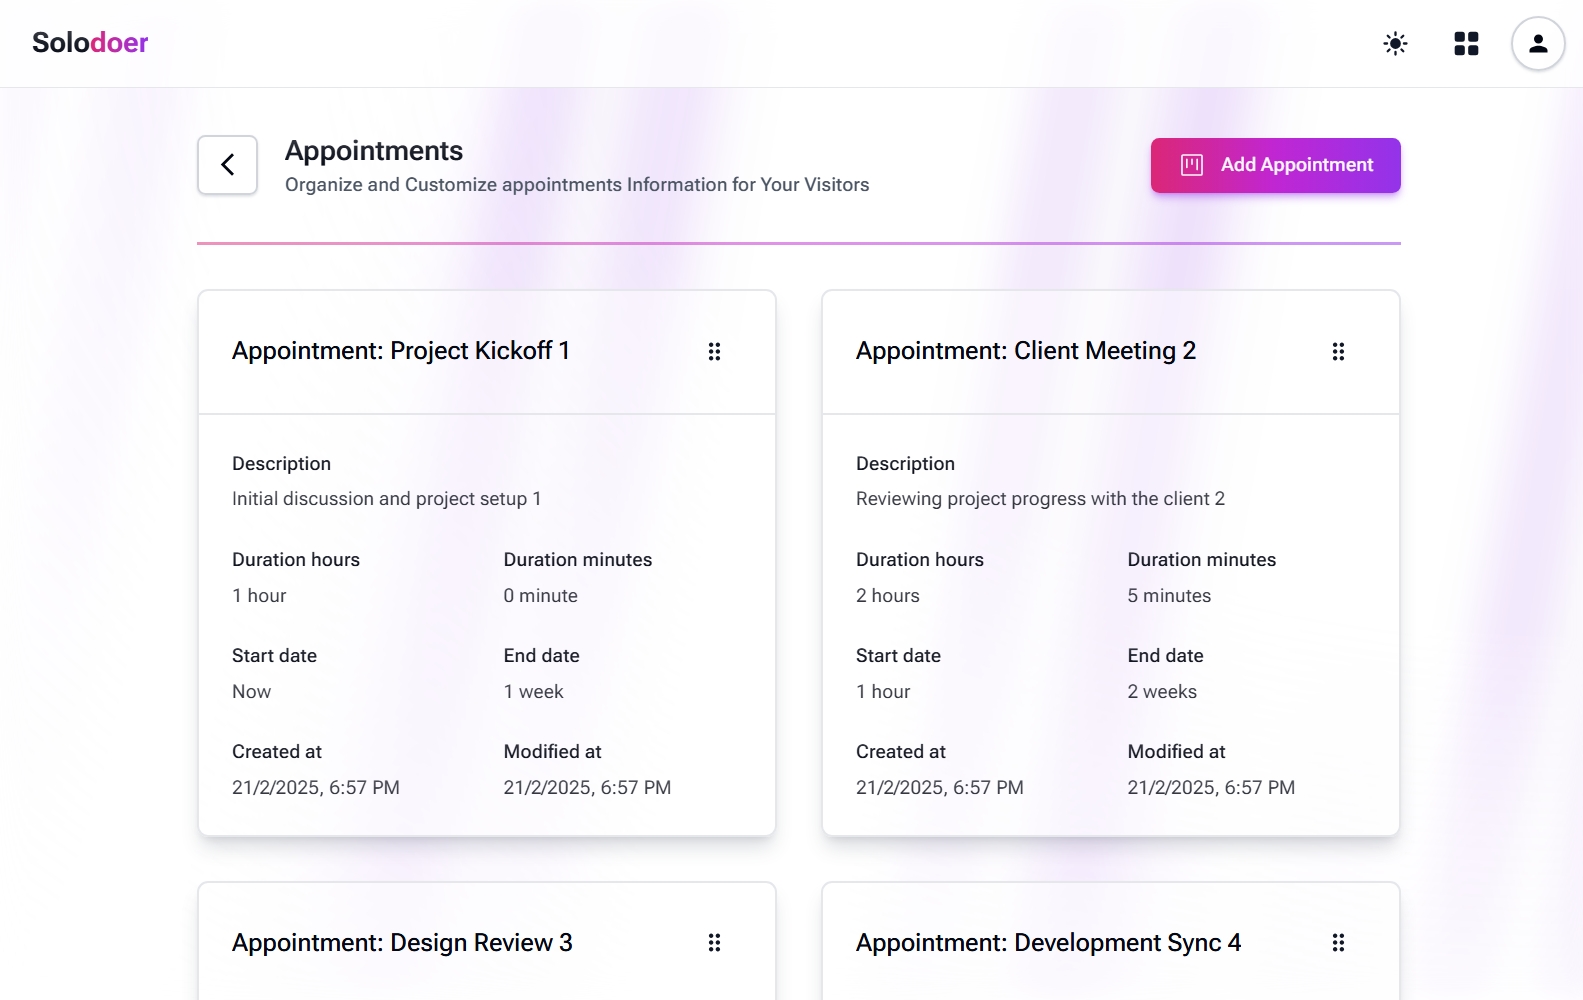Click 'Initial discussion and project setup 1' text
Image resolution: width=1583 pixels, height=1000 pixels.
coord(386,499)
